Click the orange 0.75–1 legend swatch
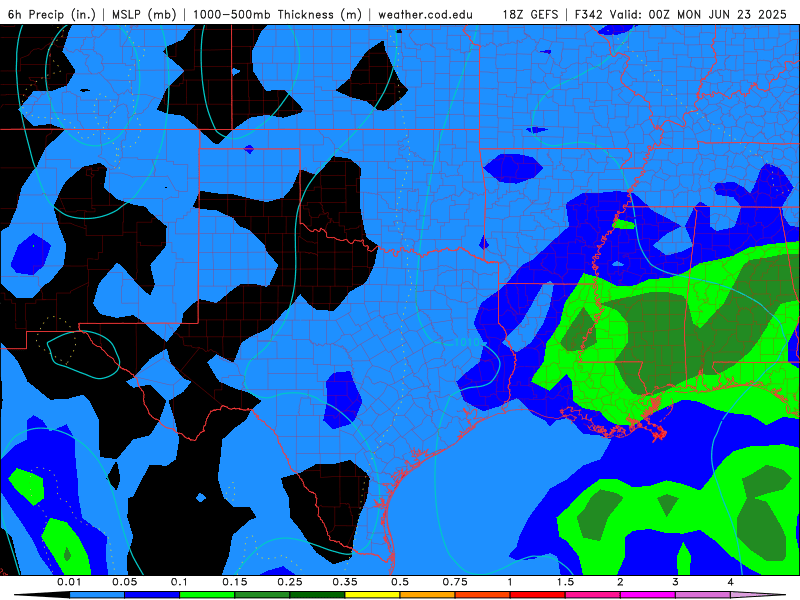800x600 pixels. [483, 595]
